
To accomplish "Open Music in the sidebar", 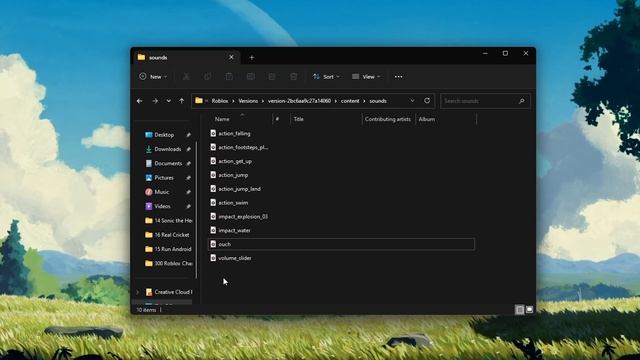I will tap(162, 192).
